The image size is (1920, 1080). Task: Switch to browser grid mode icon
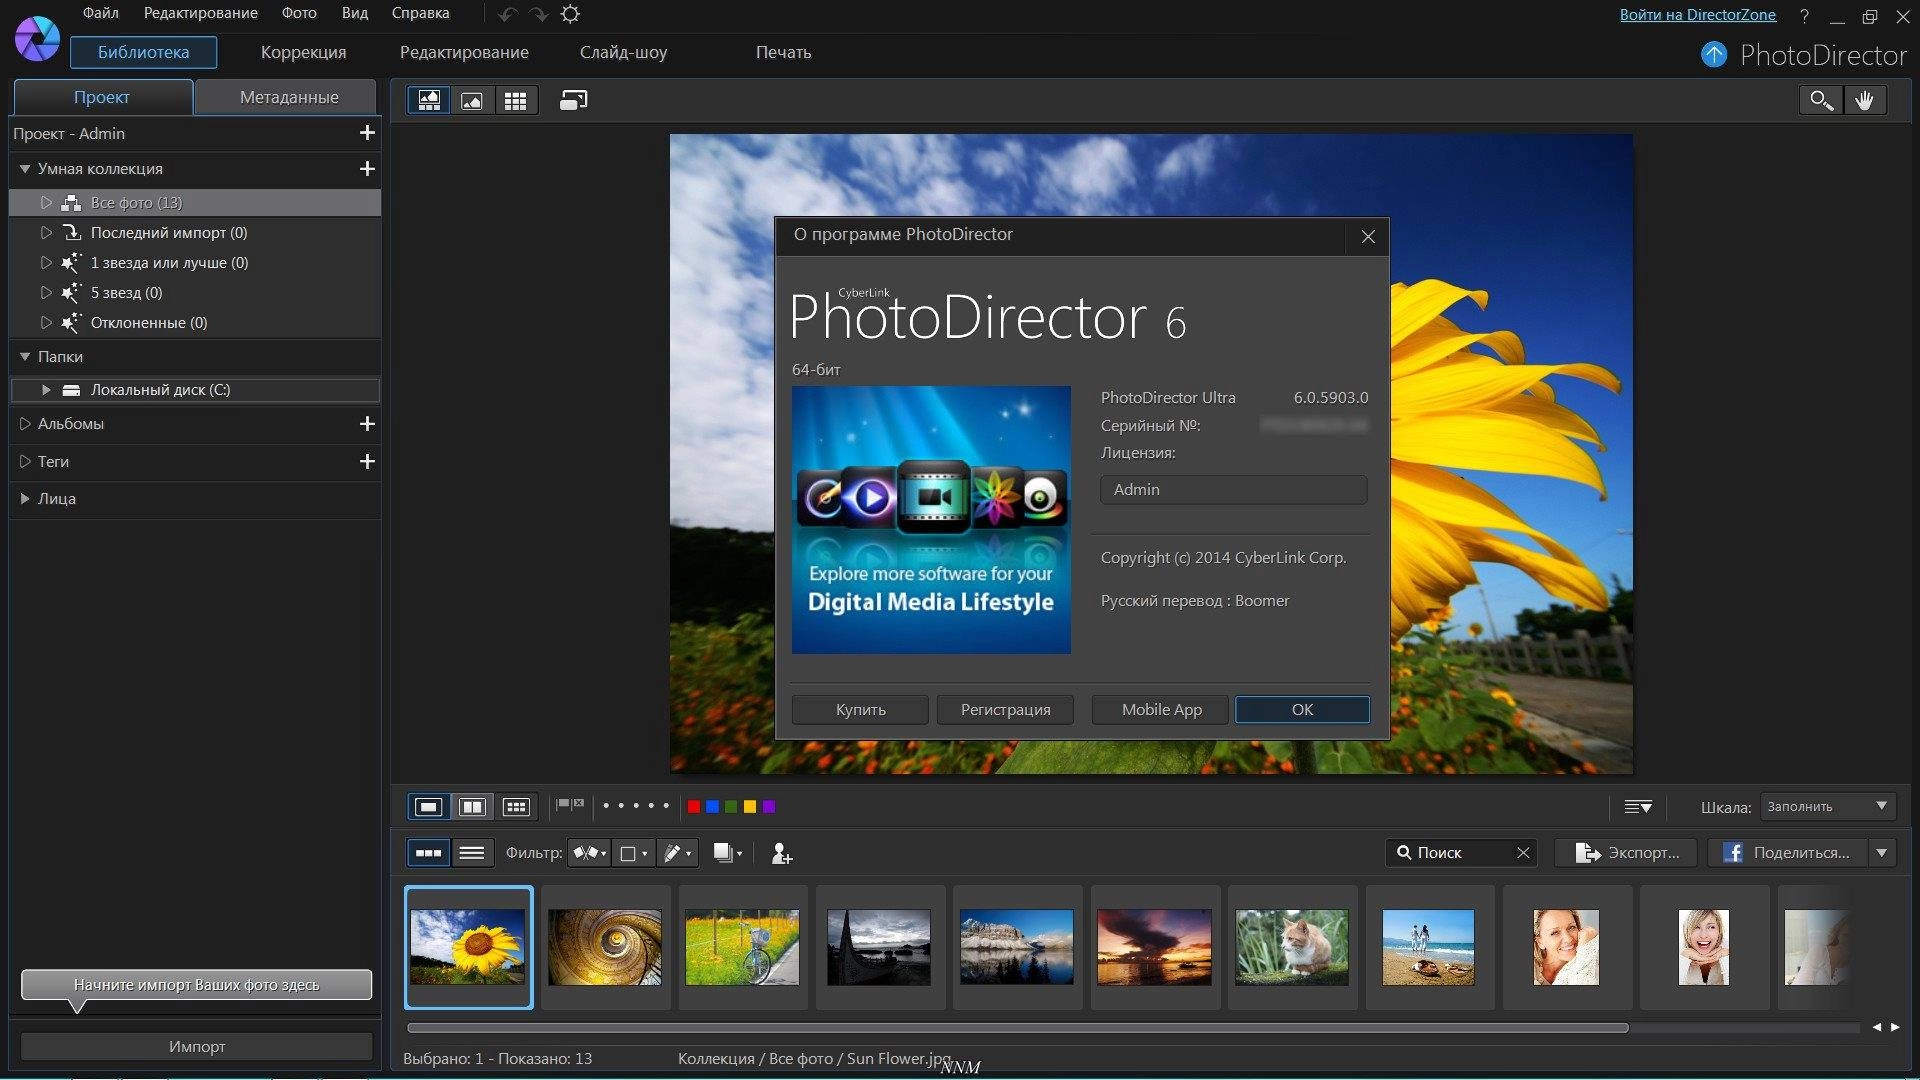516,100
